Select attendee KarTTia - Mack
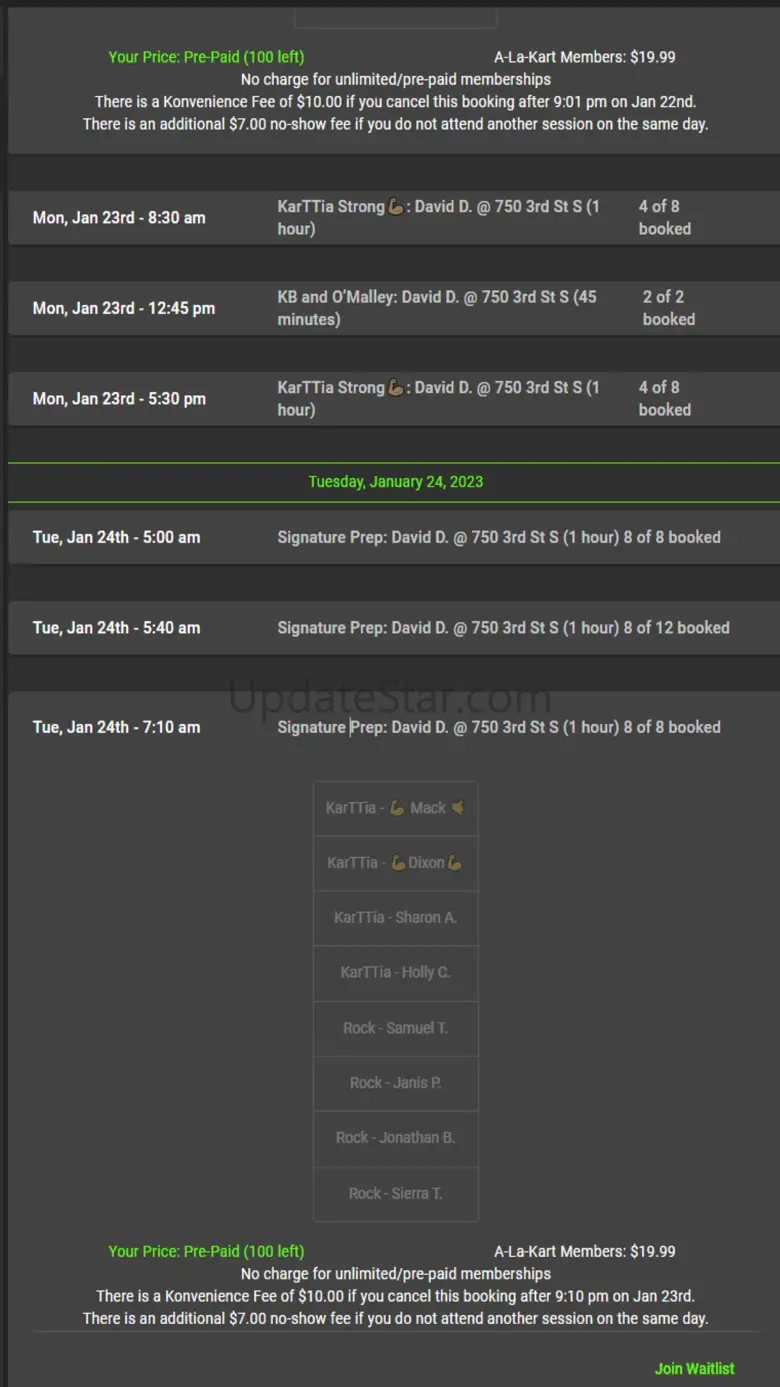Image resolution: width=780 pixels, height=1387 pixels. pyautogui.click(x=396, y=808)
